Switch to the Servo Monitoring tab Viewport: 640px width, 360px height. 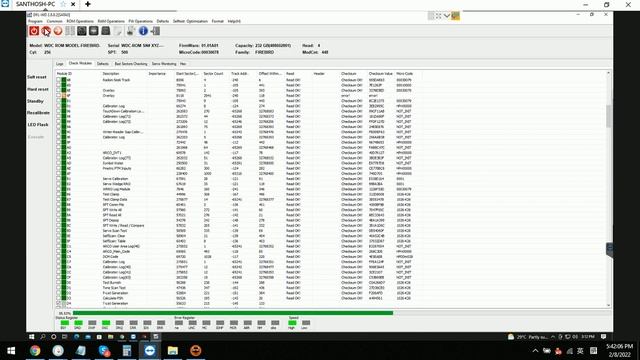[164, 64]
